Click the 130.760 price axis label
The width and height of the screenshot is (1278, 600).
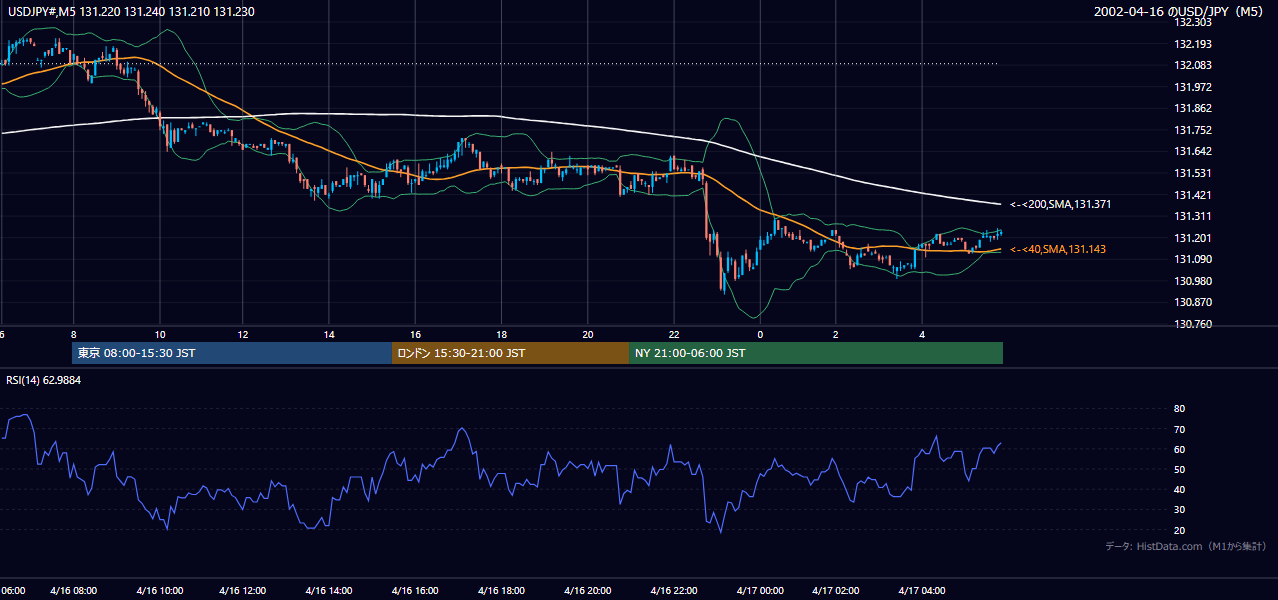[1193, 324]
